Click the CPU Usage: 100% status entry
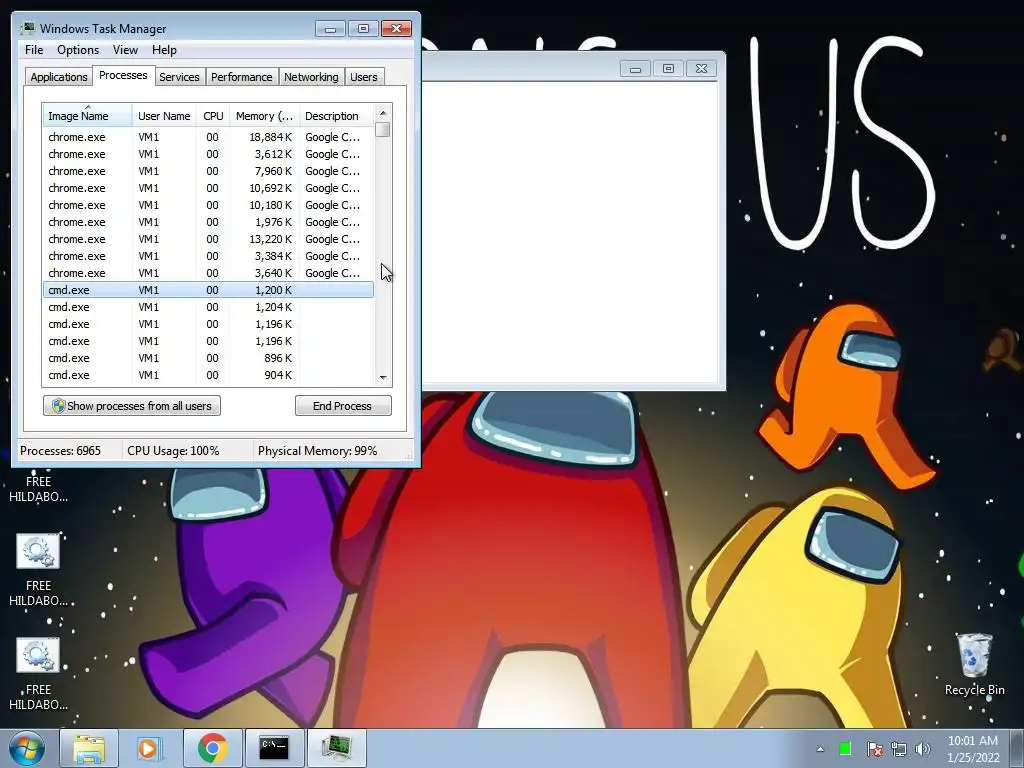 [173, 451]
